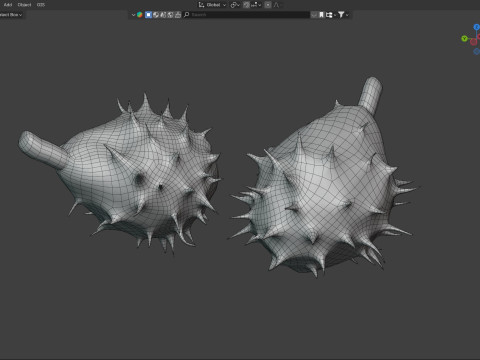Toggle the second type filter icon after blue square
Image resolution: width=480 pixels, height=360 pixels.
coord(156,15)
